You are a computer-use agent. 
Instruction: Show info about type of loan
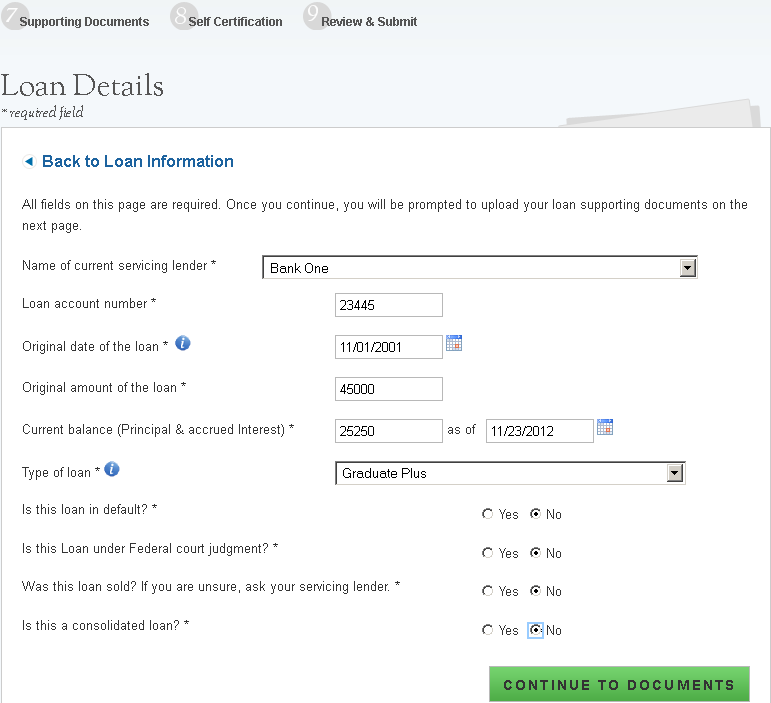[112, 469]
